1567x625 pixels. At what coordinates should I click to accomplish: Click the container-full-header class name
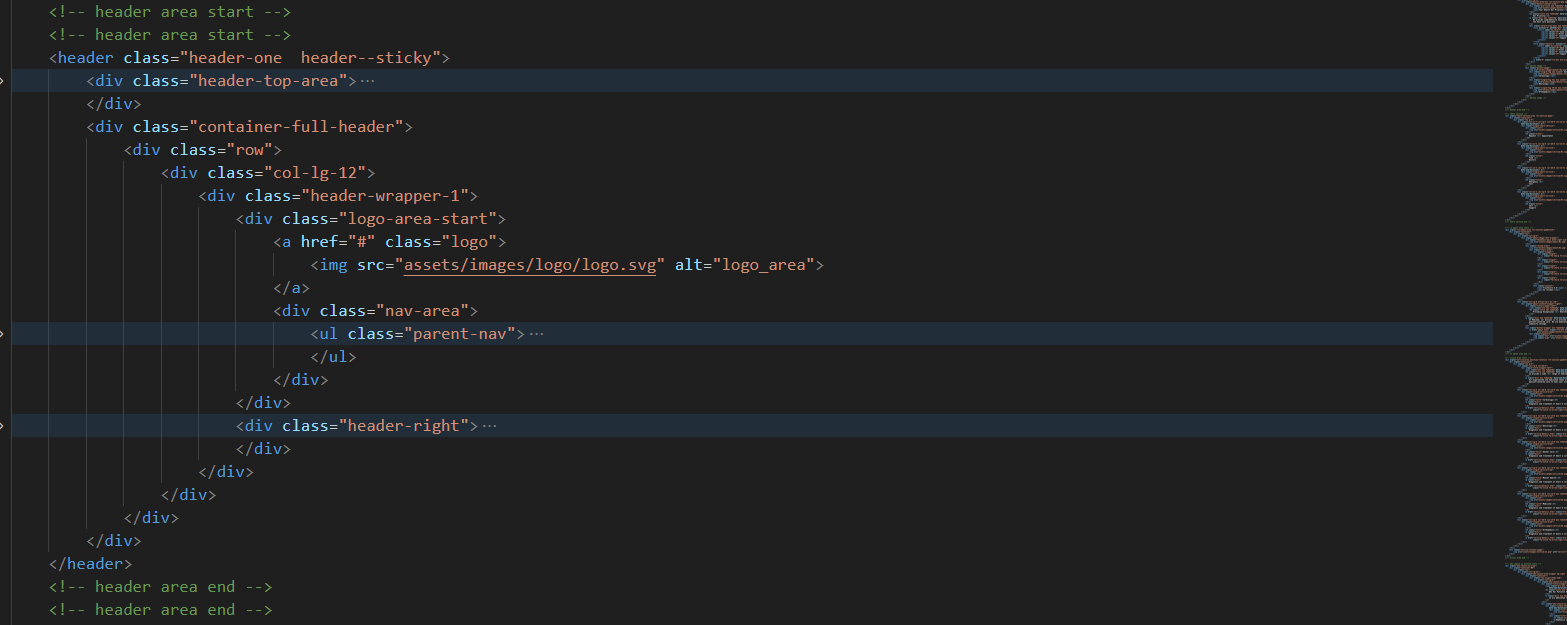click(x=301, y=127)
